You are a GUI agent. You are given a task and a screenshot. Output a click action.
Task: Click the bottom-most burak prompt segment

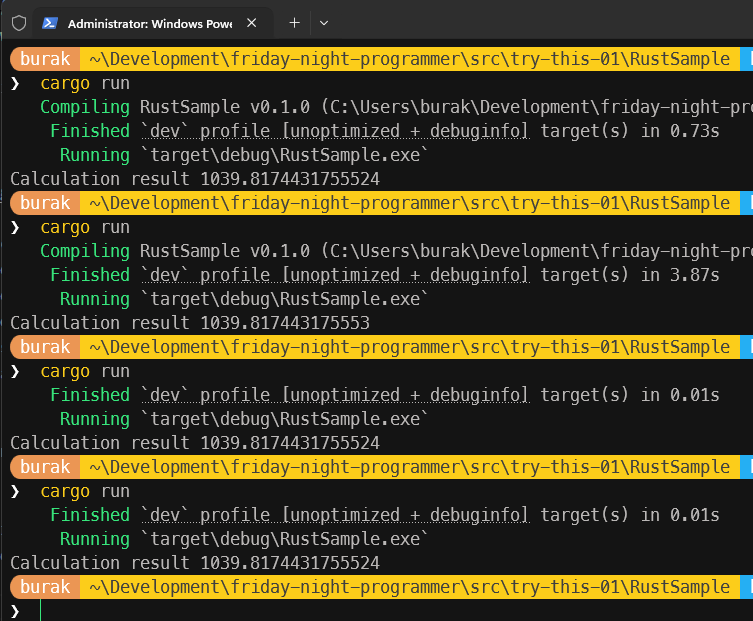[x=45, y=587]
